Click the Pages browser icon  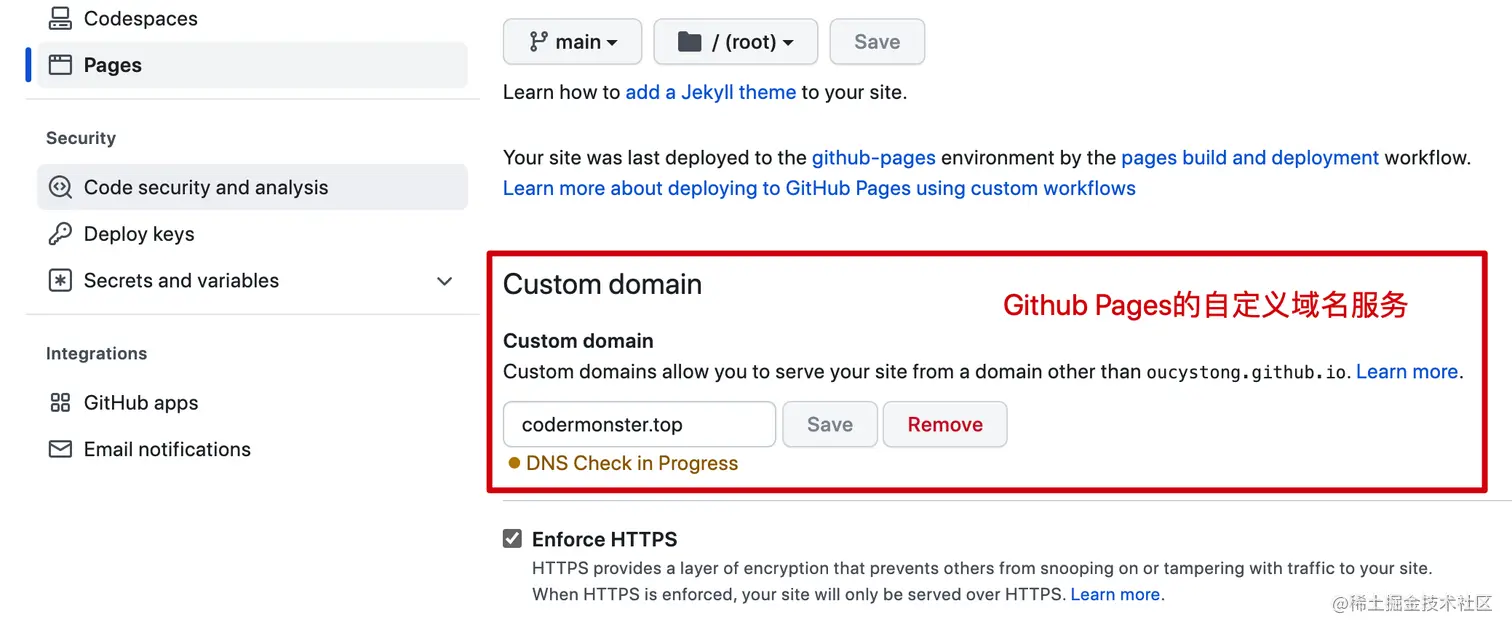[x=60, y=65]
